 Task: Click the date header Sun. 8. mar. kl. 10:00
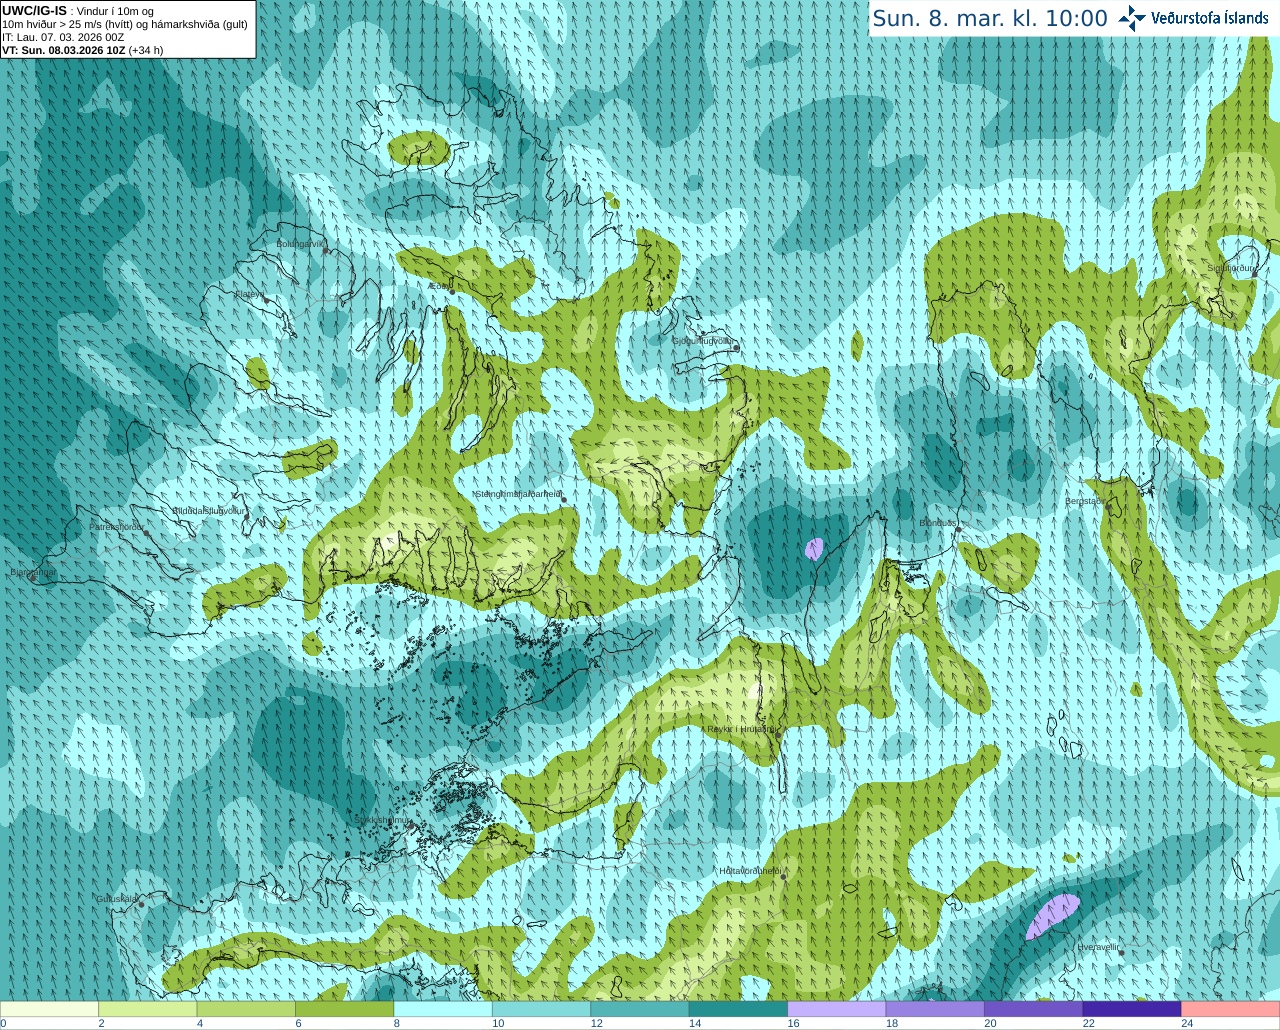990,18
